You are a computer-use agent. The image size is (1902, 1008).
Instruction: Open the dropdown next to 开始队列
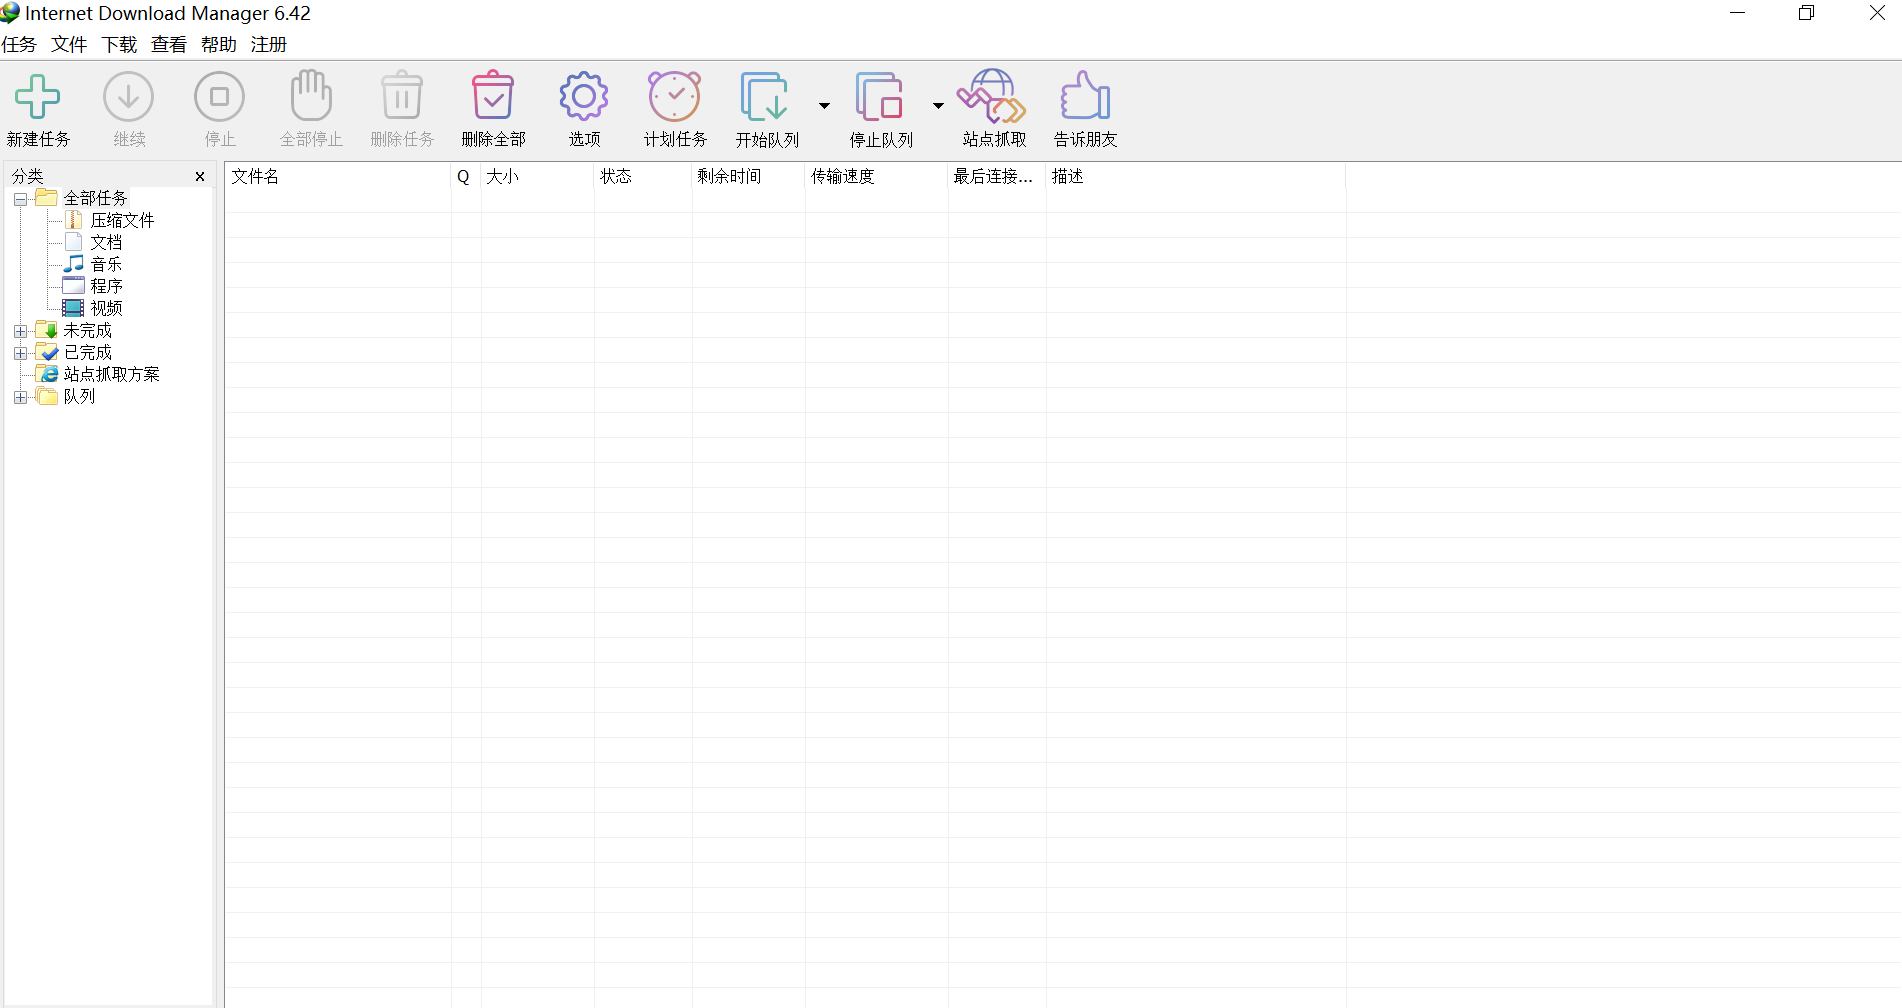(x=824, y=105)
